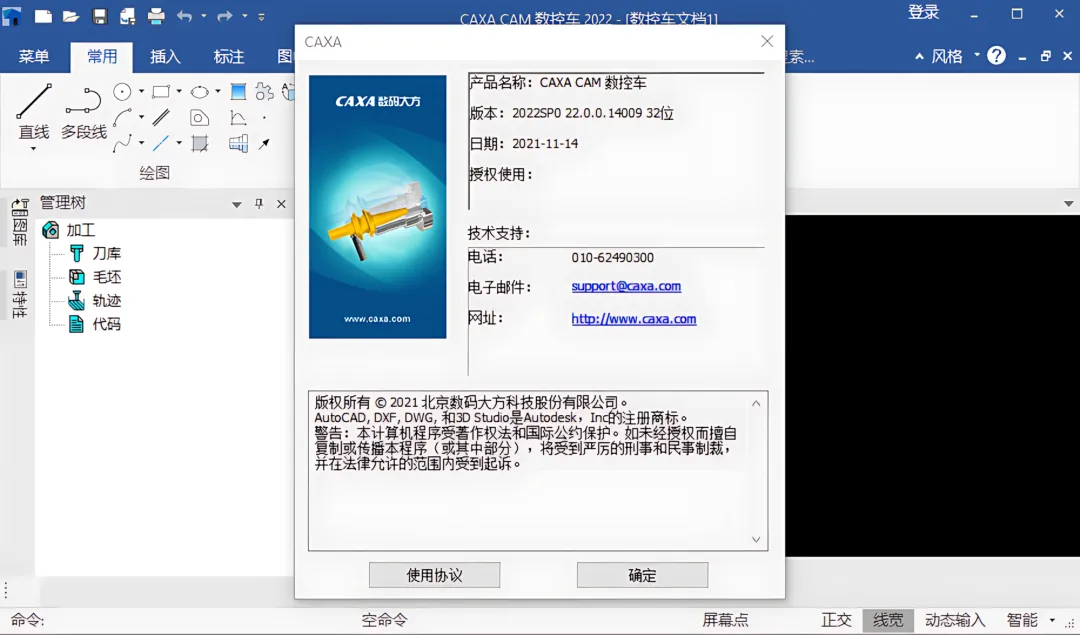
Task: Click the copyright text box down arrow
Action: 756,539
